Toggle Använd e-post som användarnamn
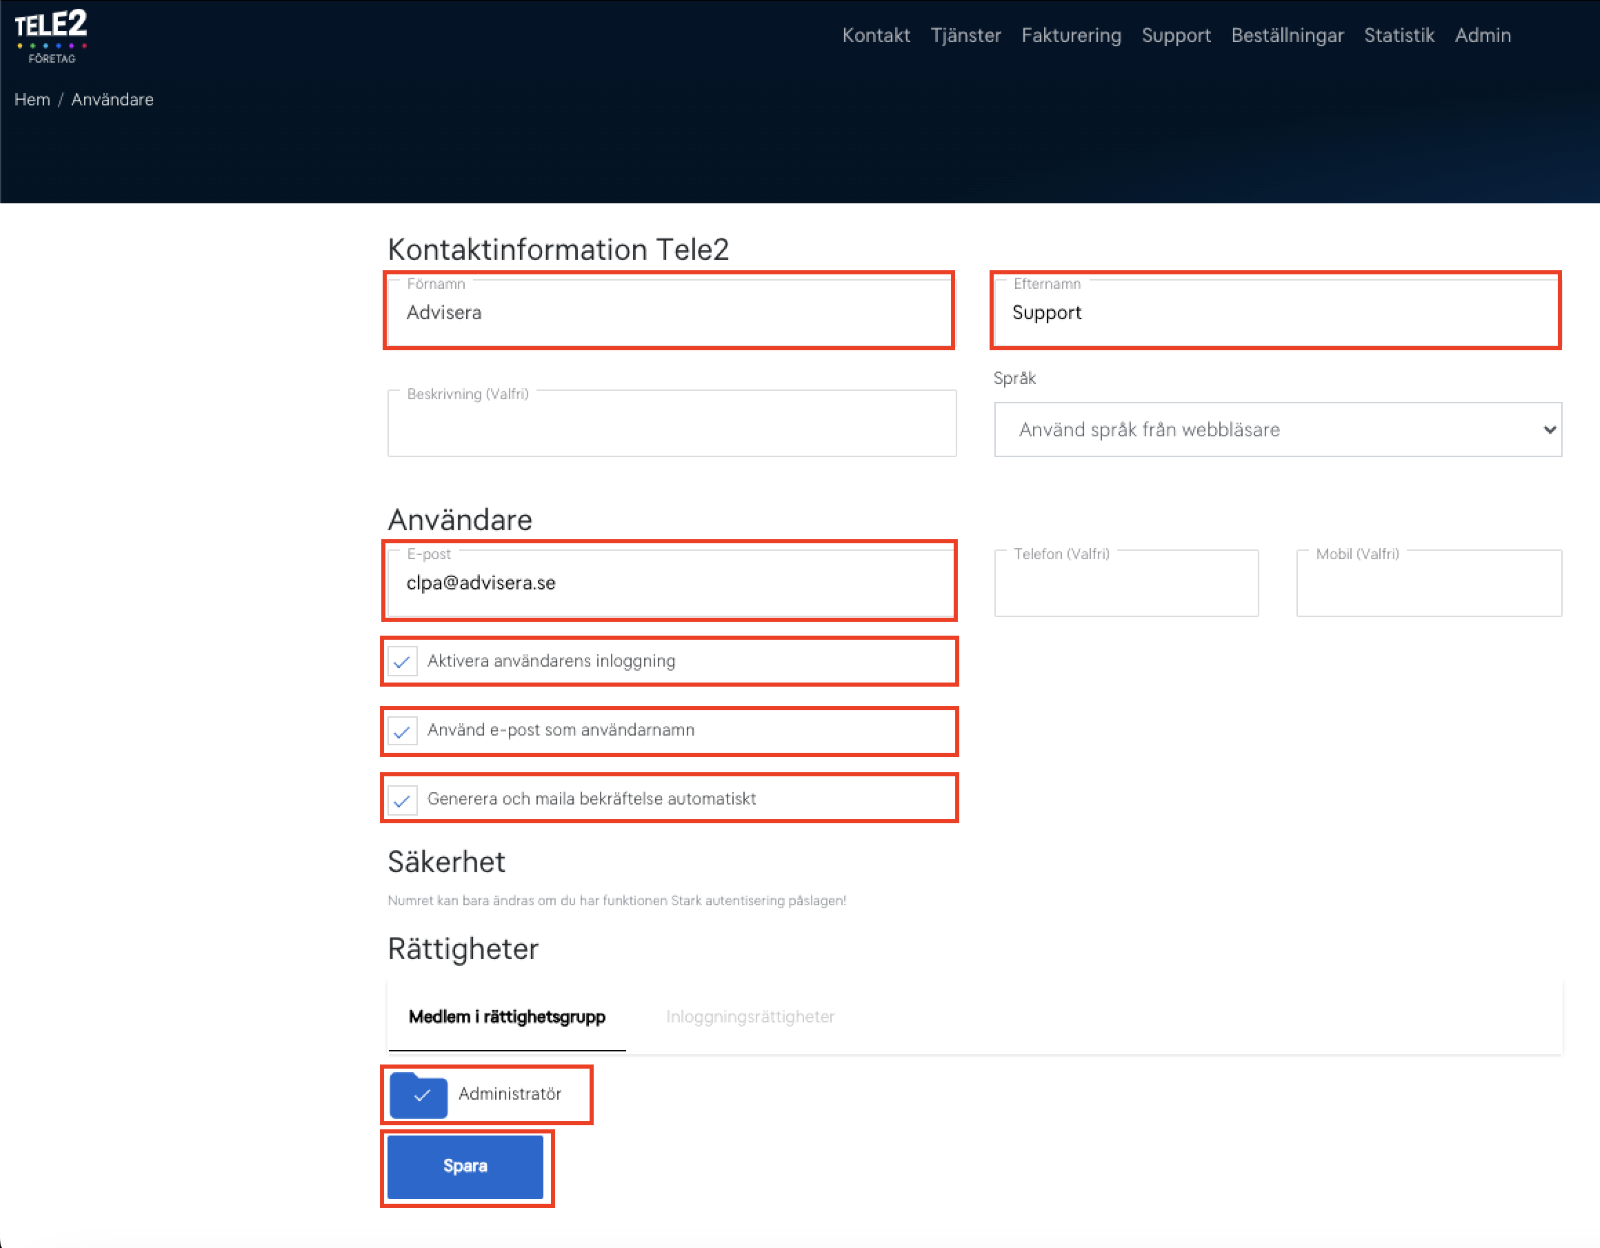The width and height of the screenshot is (1600, 1248). click(x=402, y=730)
